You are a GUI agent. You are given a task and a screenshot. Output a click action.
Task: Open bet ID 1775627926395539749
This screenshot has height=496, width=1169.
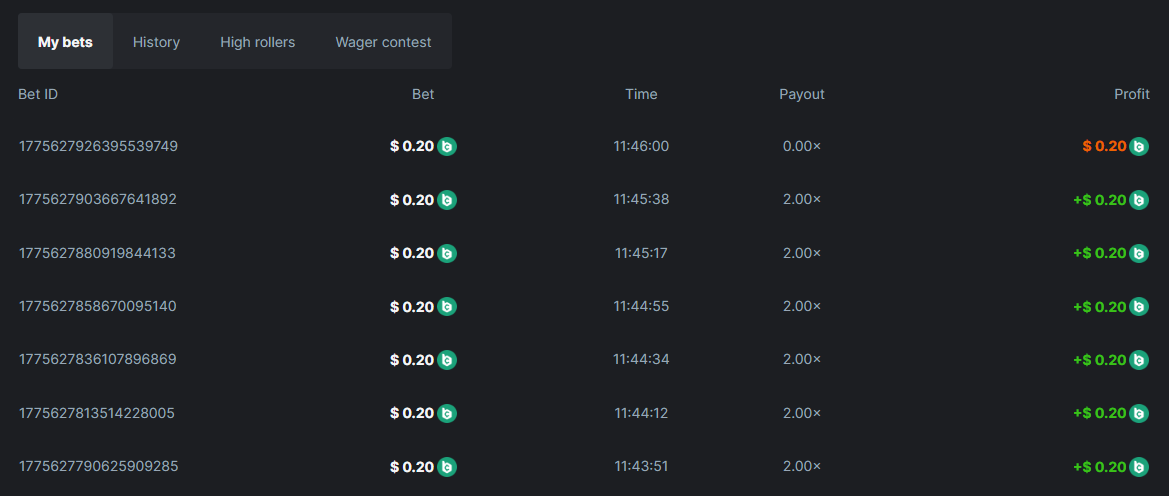click(98, 146)
